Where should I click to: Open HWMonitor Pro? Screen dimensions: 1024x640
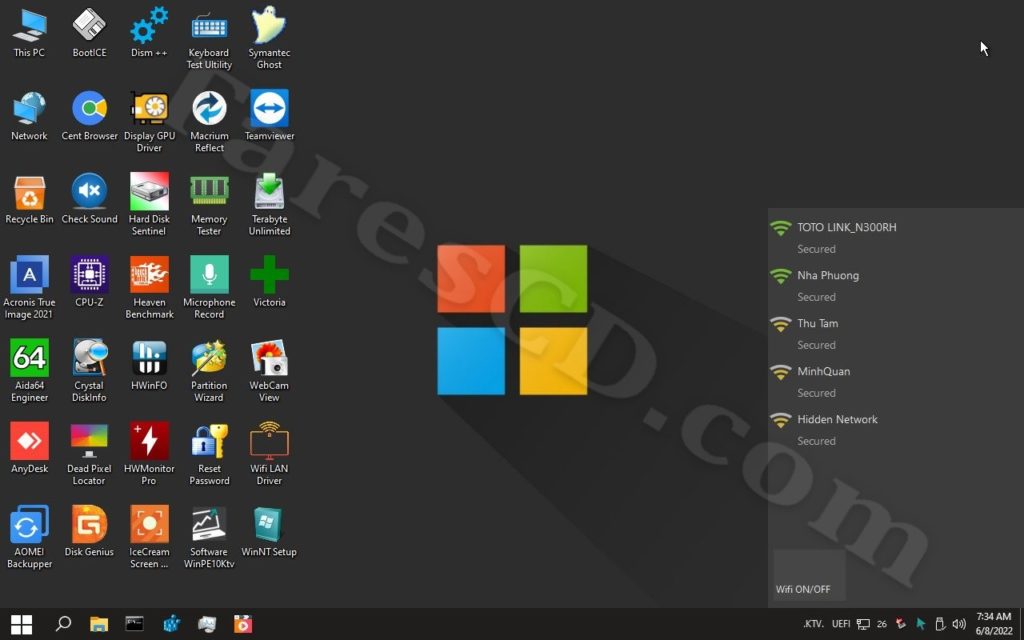149,454
